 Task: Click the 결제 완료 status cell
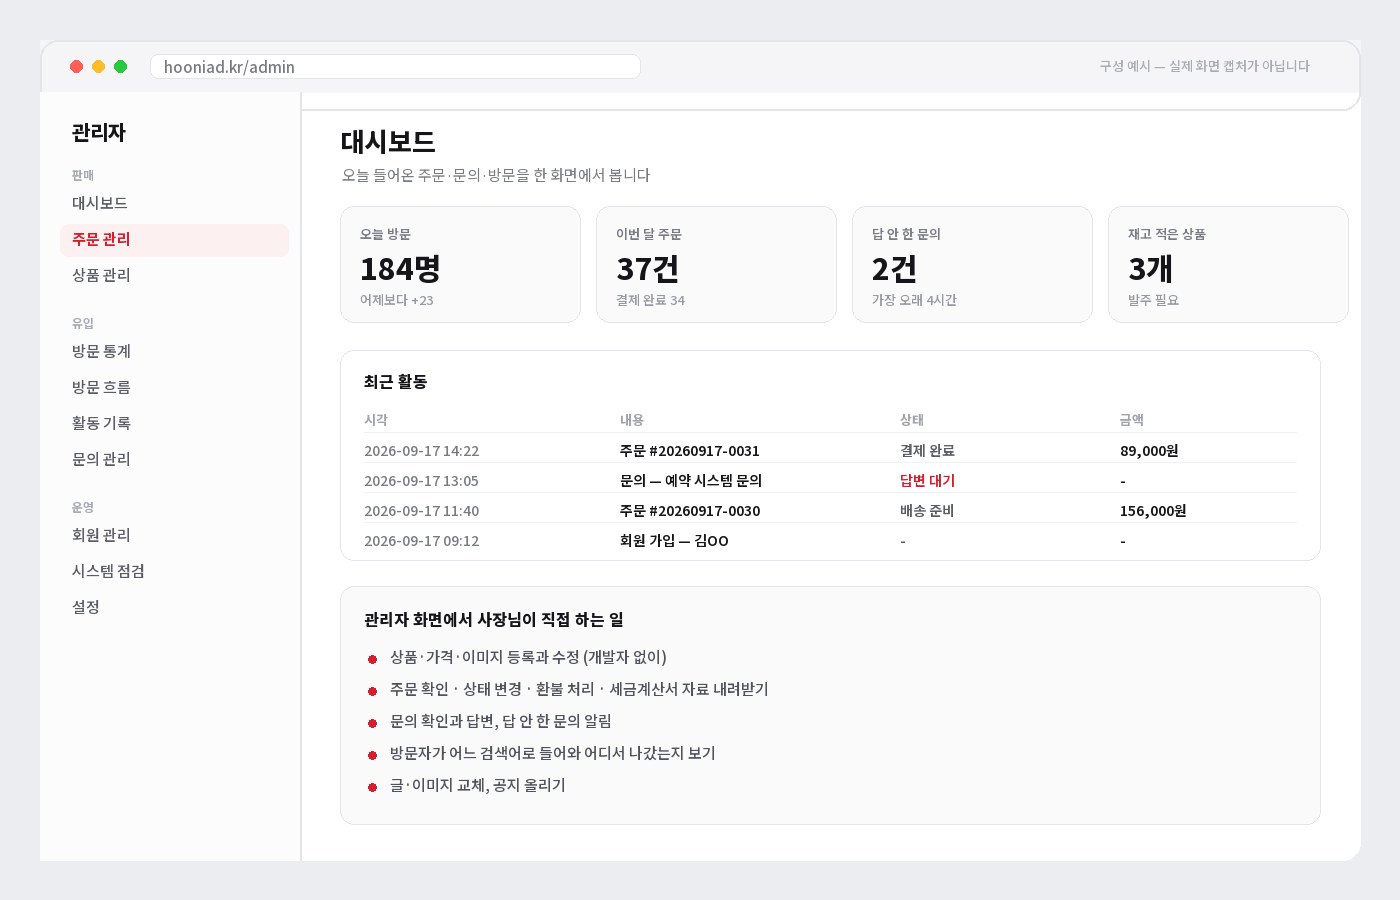coord(927,451)
